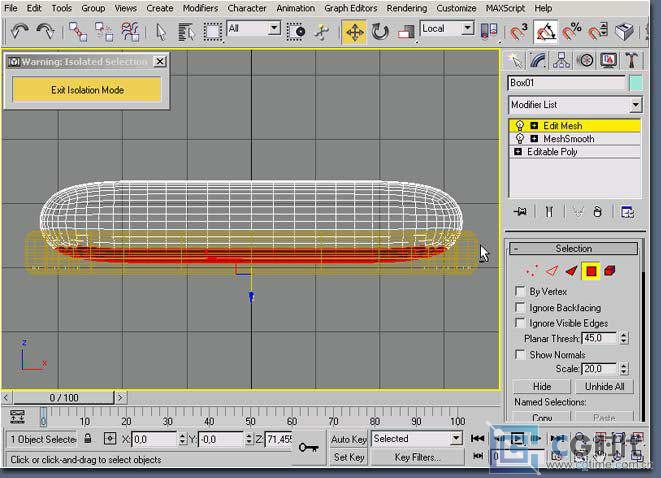
Task: Collapse the Selection rollout header
Action: pos(573,248)
